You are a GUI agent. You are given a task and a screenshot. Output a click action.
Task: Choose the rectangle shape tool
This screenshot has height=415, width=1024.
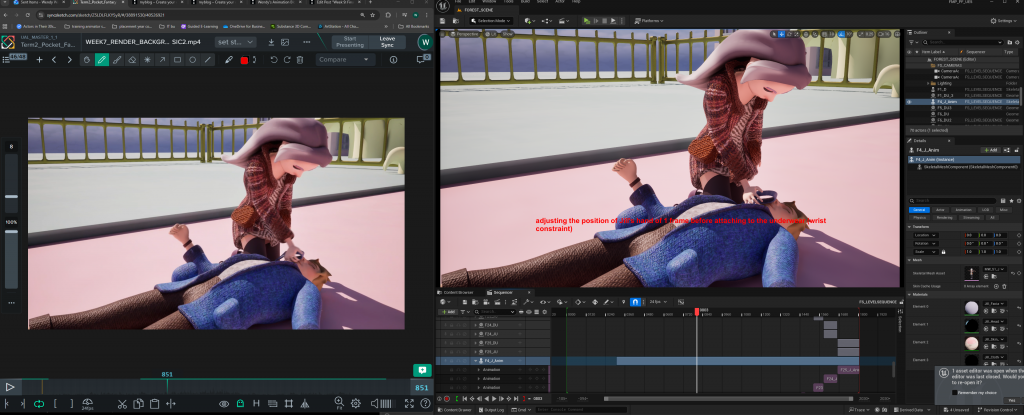pyautogui.click(x=177, y=60)
